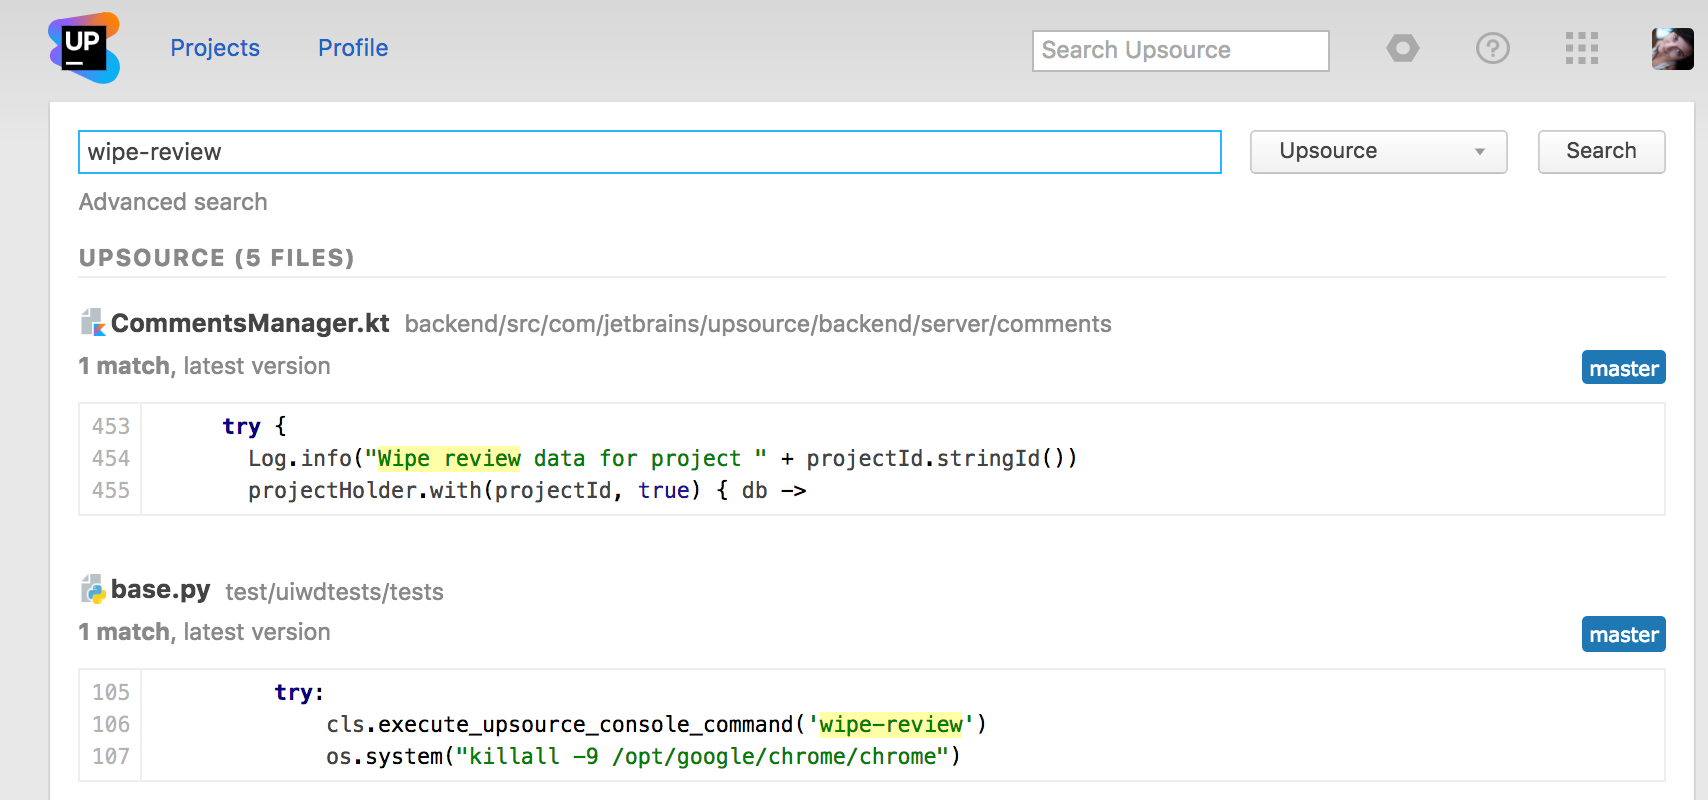Open the Upsource project dropdown
This screenshot has height=800, width=1708.
coord(1379,152)
